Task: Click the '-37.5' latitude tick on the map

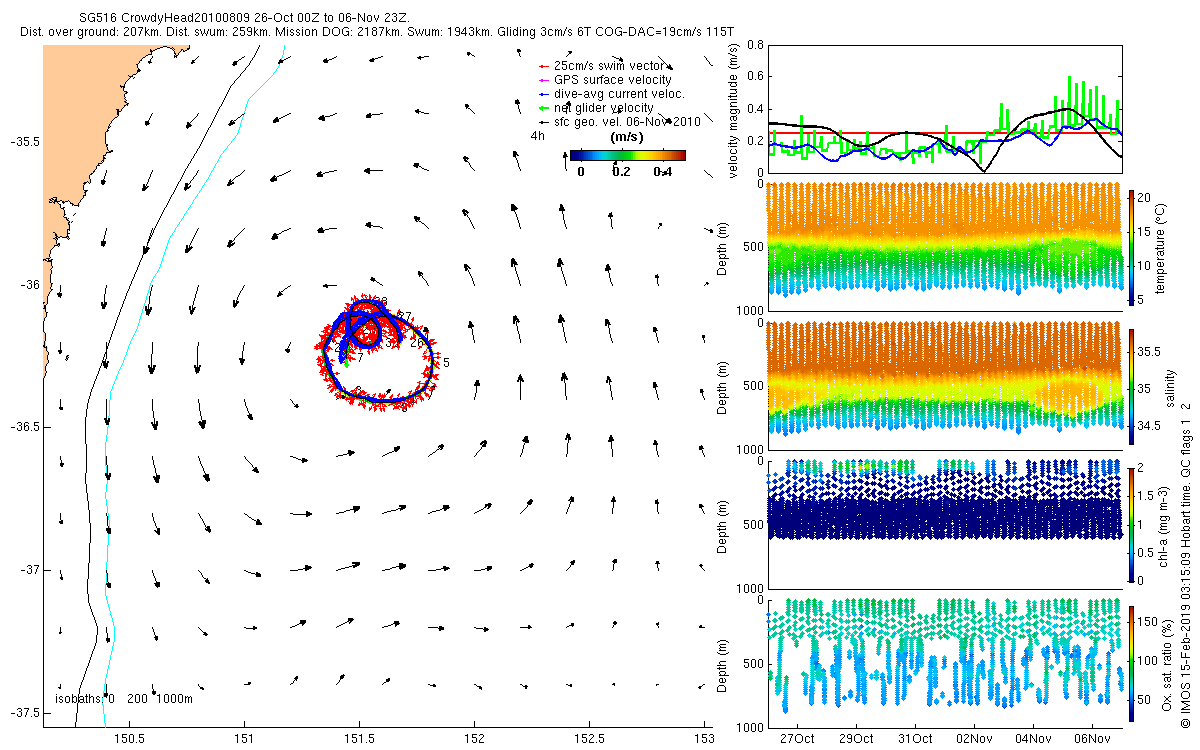Action: coord(23,713)
